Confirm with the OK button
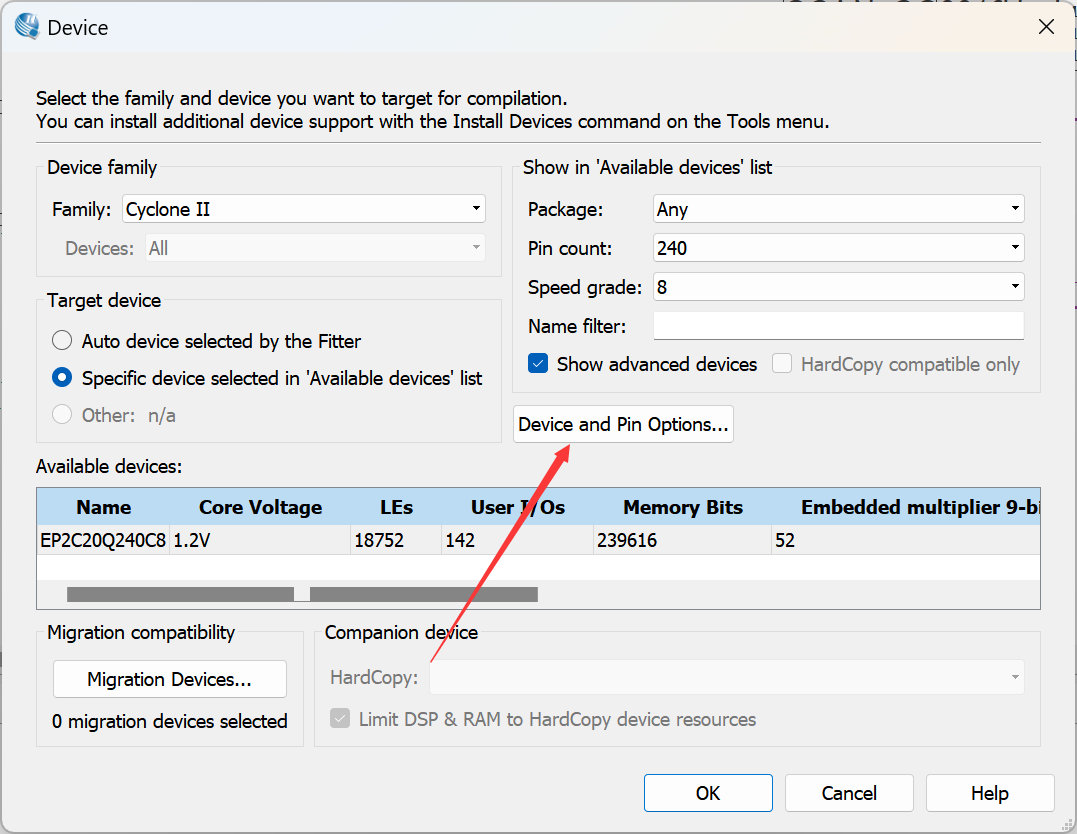1077x834 pixels. click(x=708, y=793)
